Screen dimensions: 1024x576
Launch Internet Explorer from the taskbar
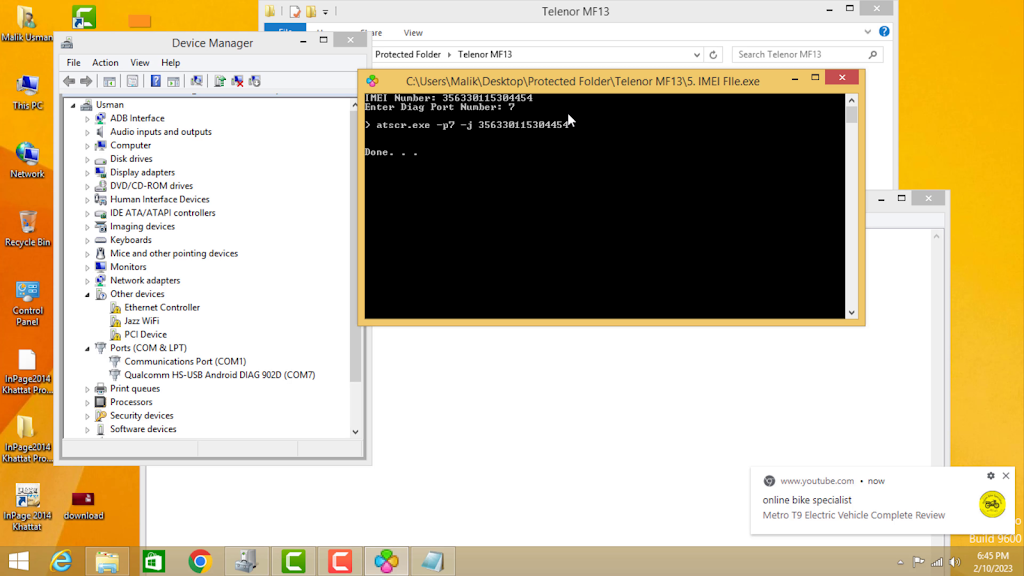(x=61, y=562)
